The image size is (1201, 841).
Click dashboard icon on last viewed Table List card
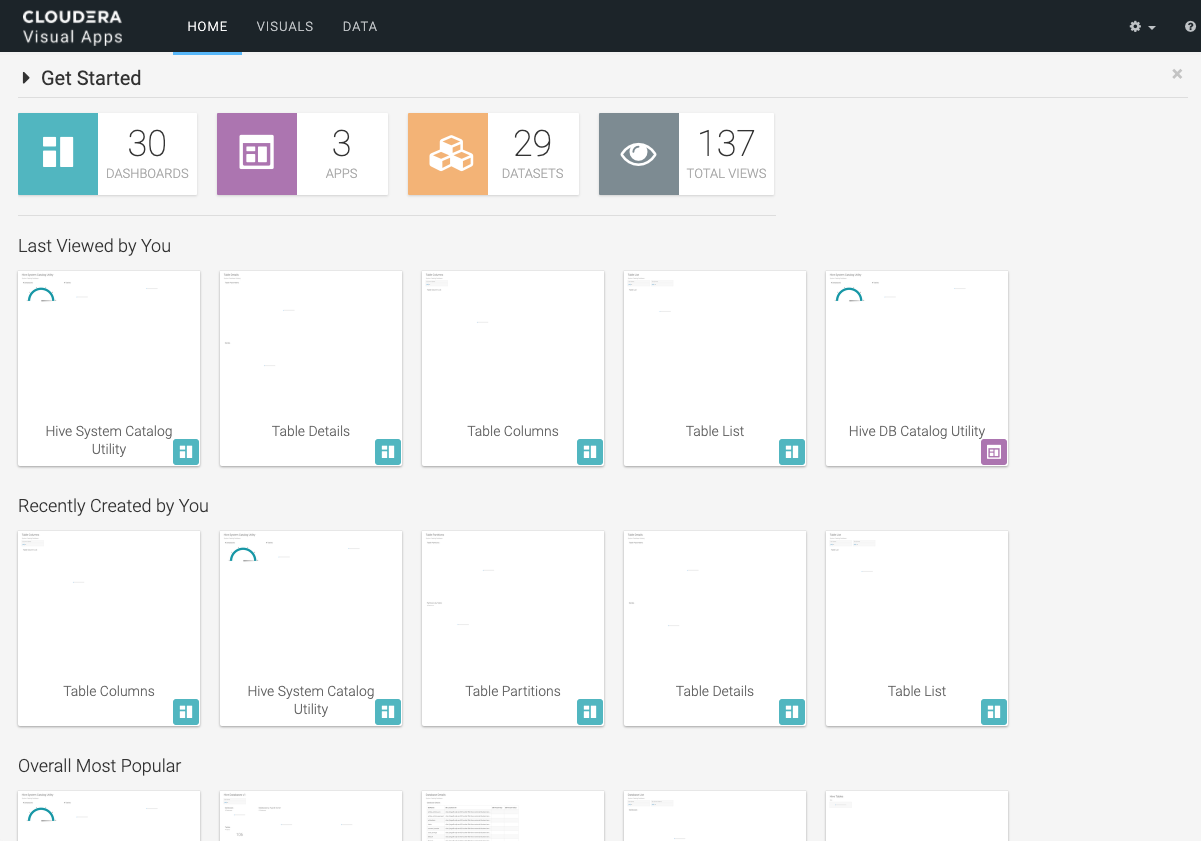coord(791,452)
